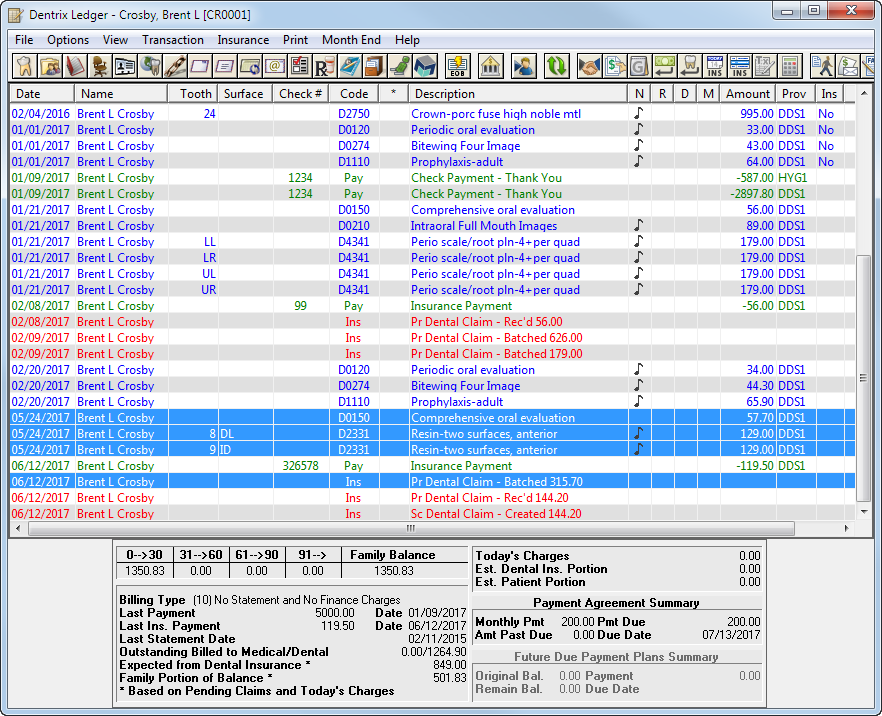Select the Pr Dental Claim - Rec'd 56.00 row

coord(433,322)
